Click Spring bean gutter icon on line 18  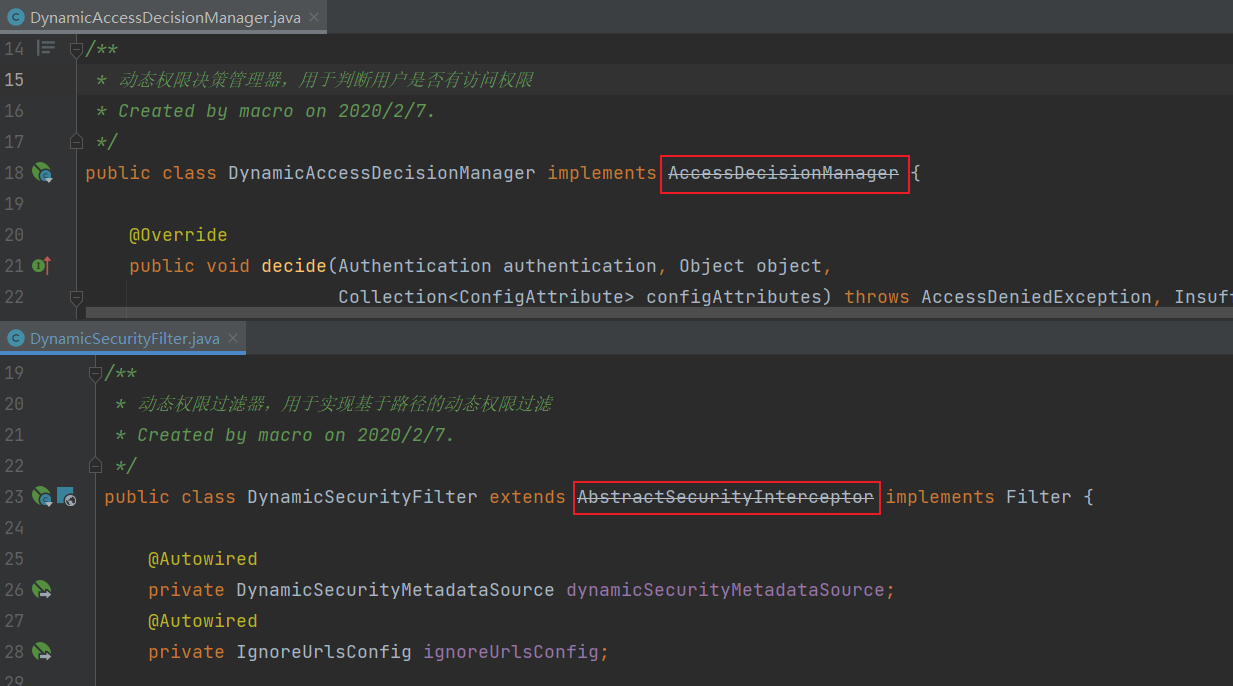(x=42, y=173)
